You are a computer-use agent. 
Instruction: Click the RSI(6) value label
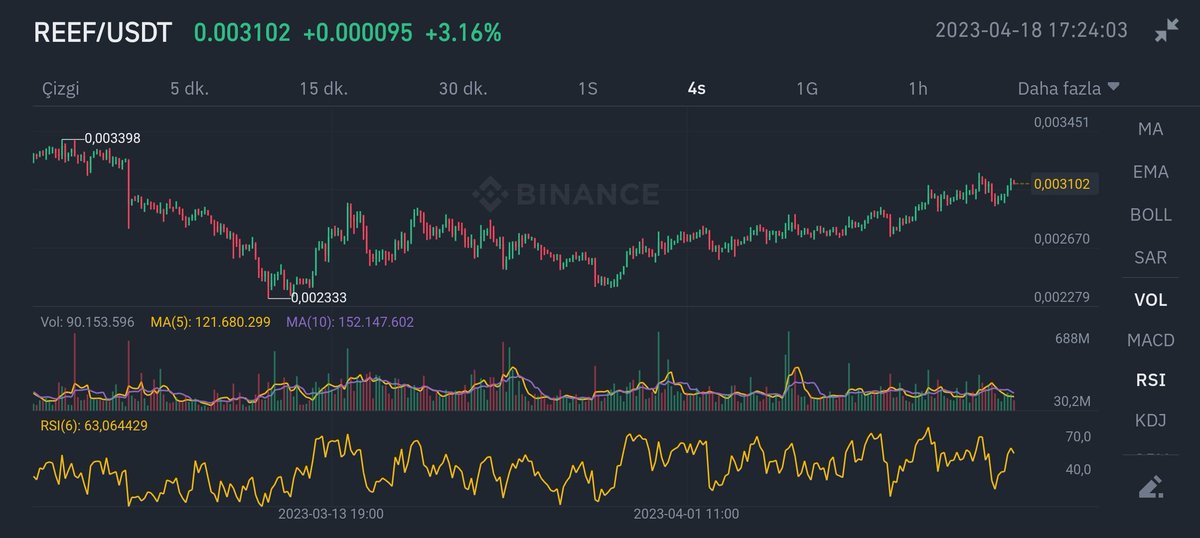(x=93, y=425)
